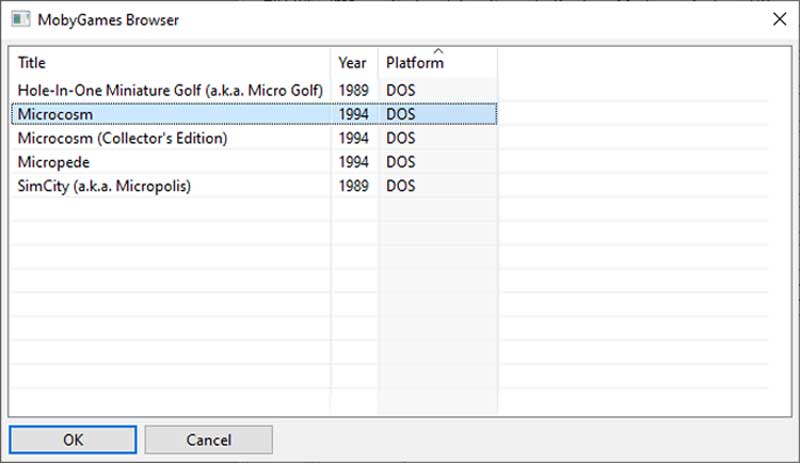Viewport: 800px width, 463px height.
Task: Click the MobyGames Browser title bar text
Action: click(x=108, y=20)
